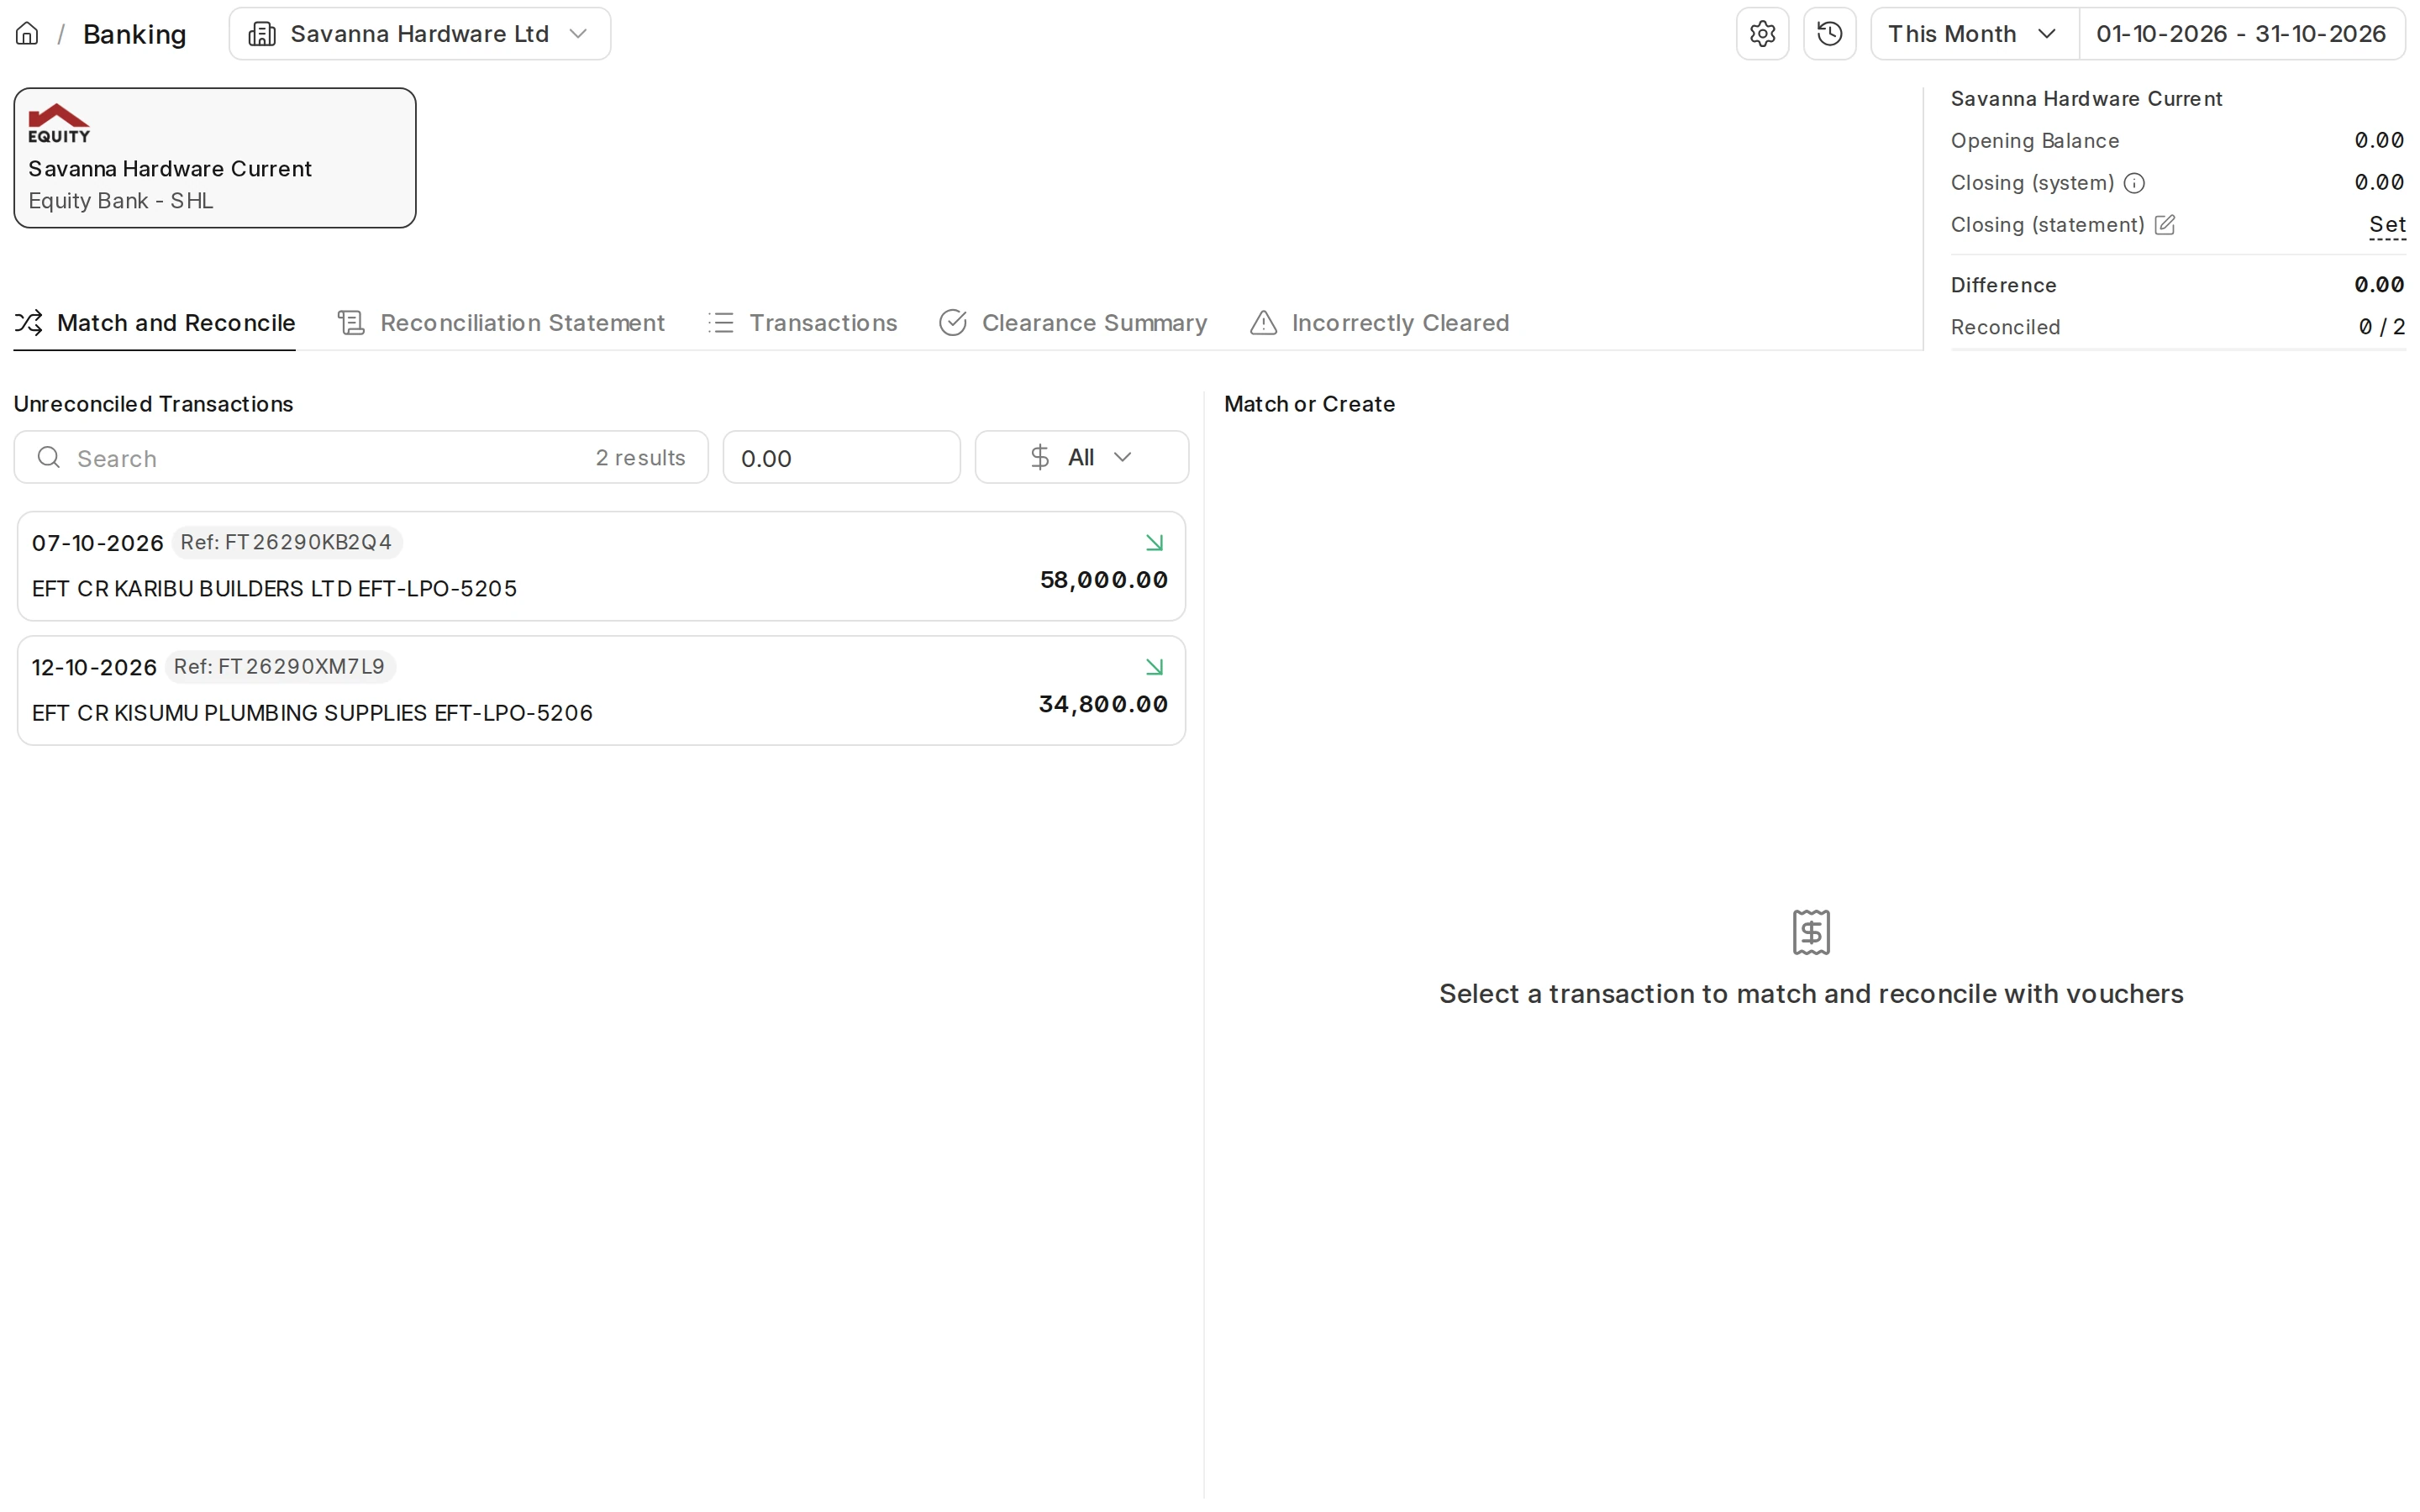Select Karibu Builders 58,000.00 transaction
The width and height of the screenshot is (2420, 1512).
(x=601, y=566)
